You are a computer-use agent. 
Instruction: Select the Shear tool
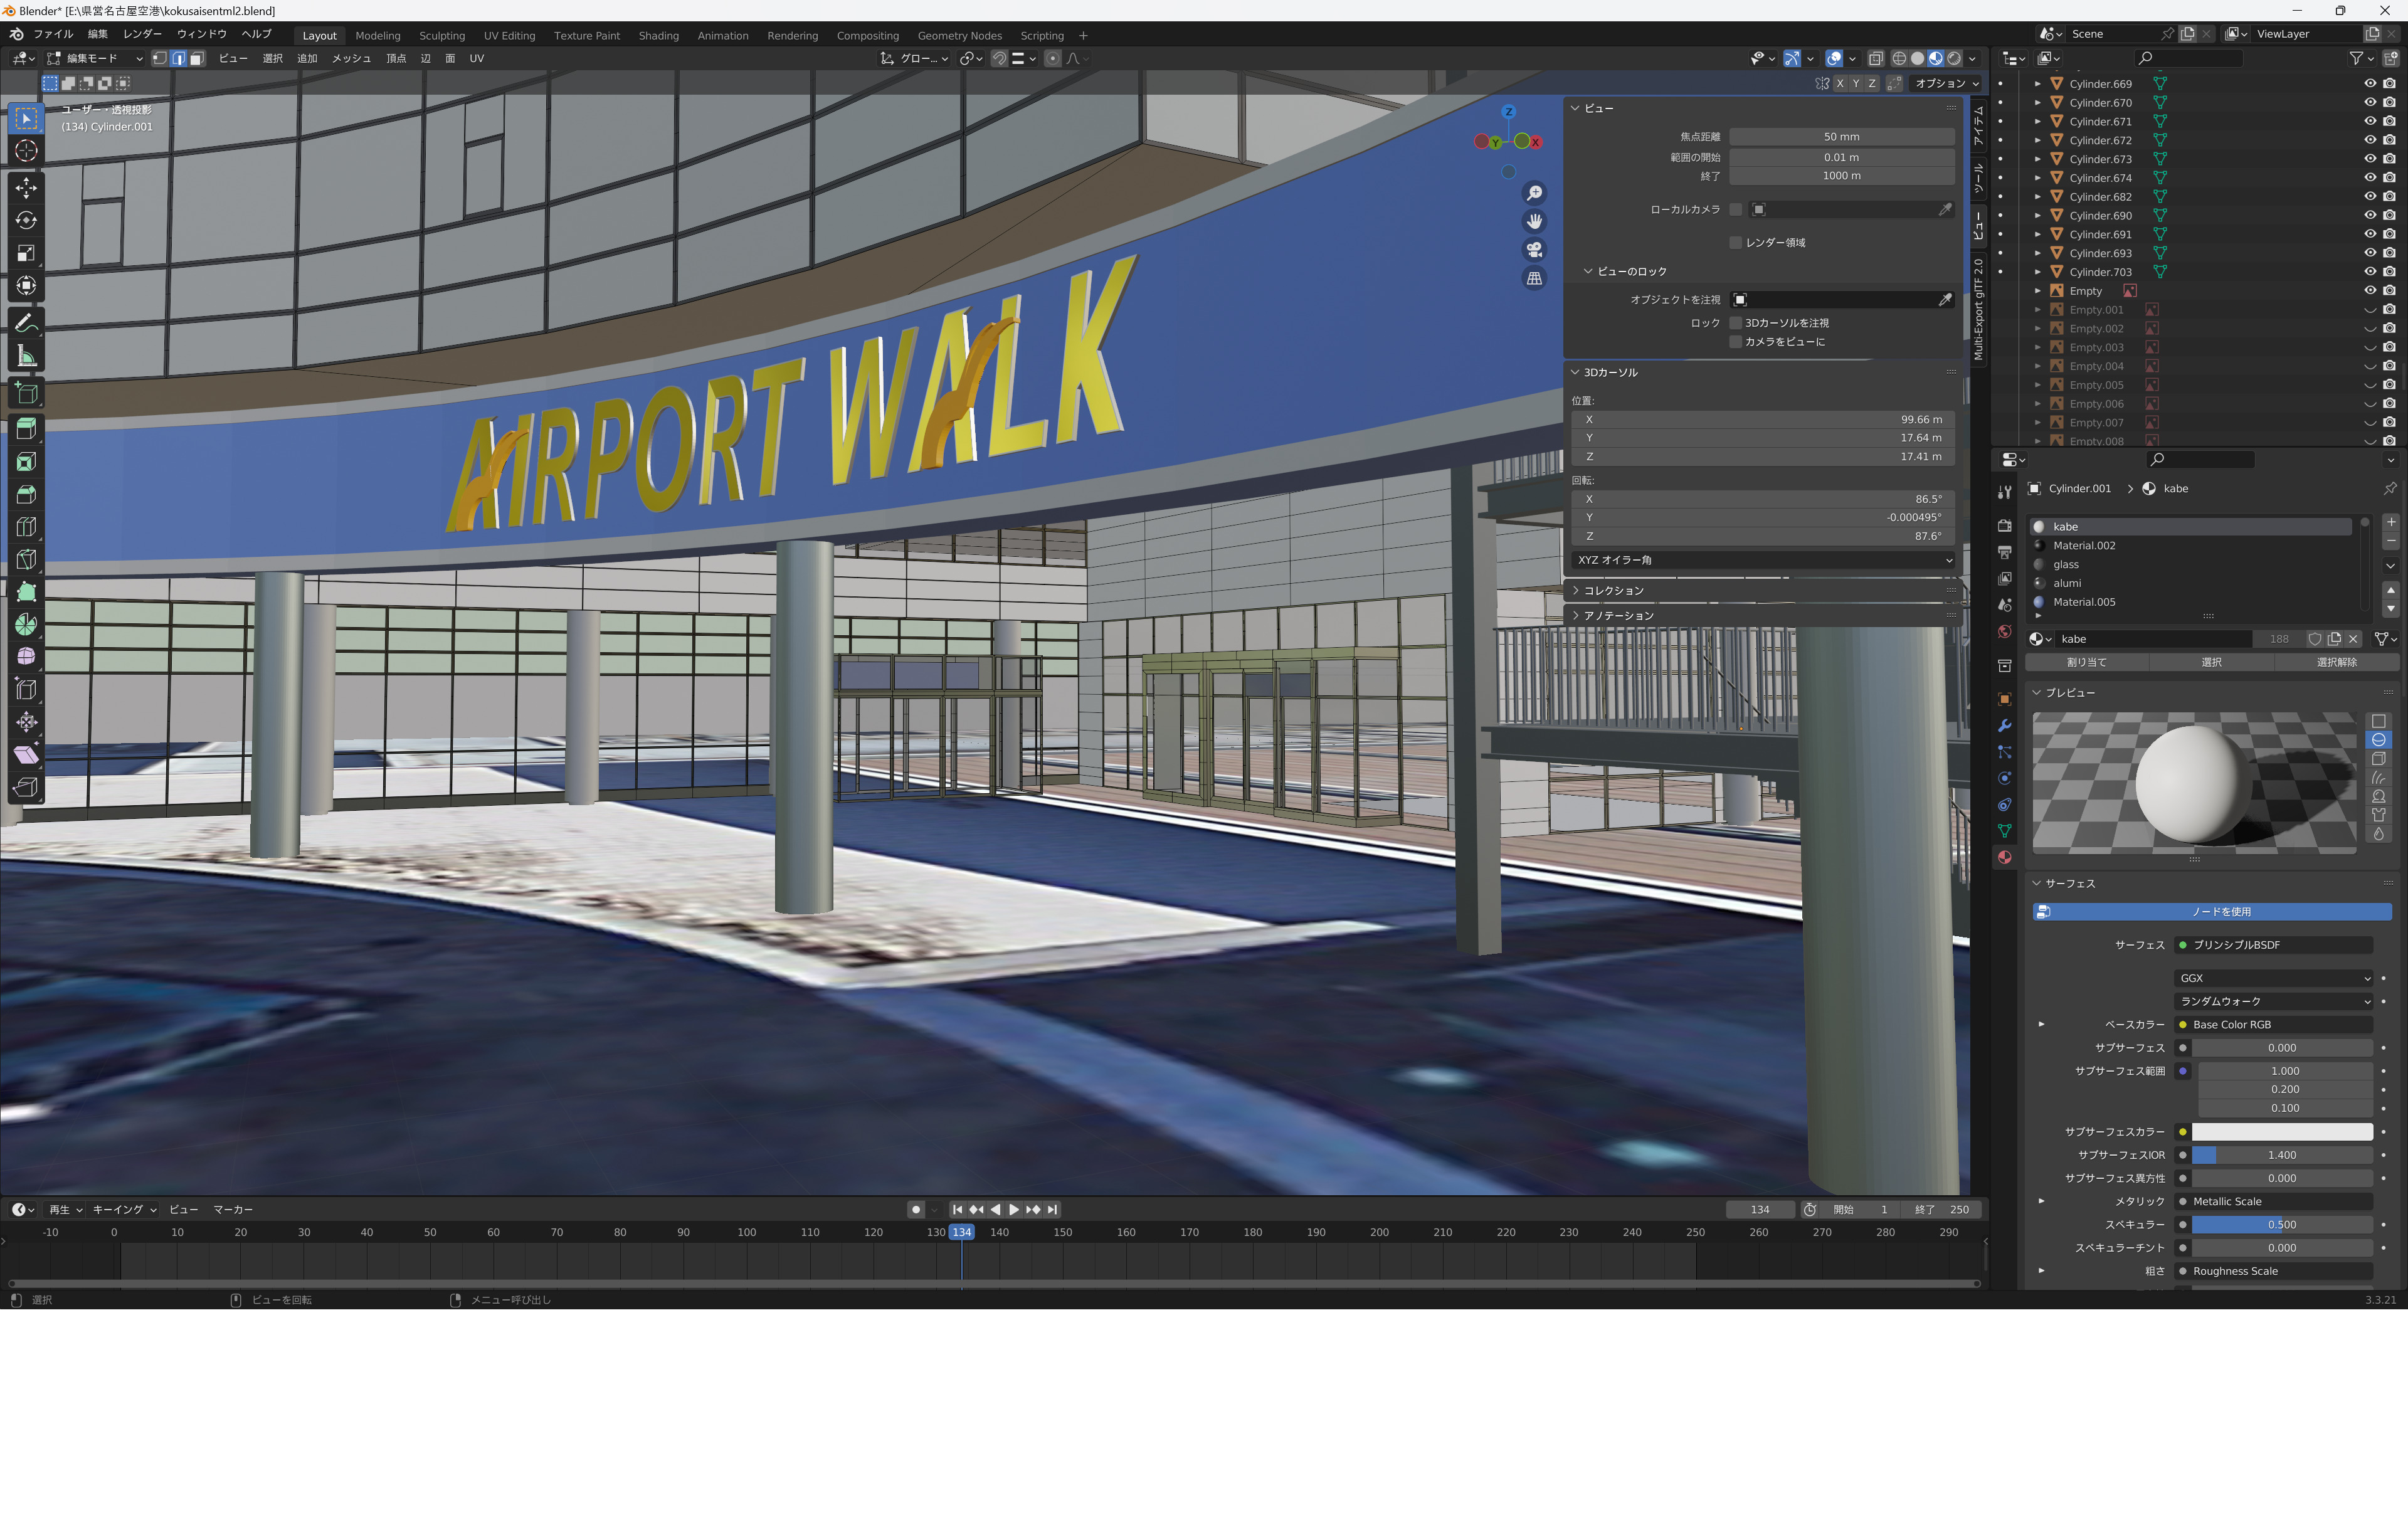27,755
